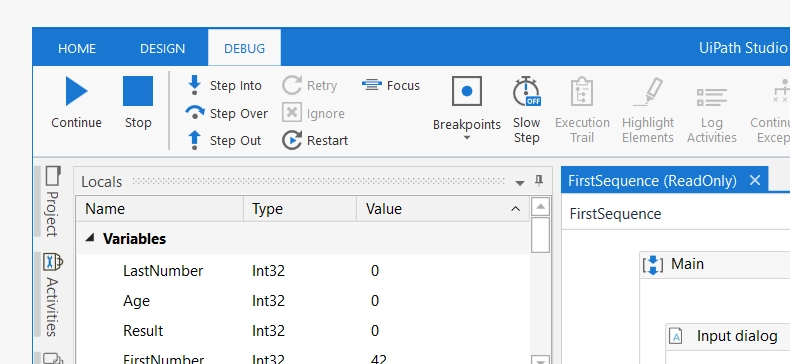Click the Continue play icon
Image resolution: width=790 pixels, height=364 pixels.
pos(77,91)
